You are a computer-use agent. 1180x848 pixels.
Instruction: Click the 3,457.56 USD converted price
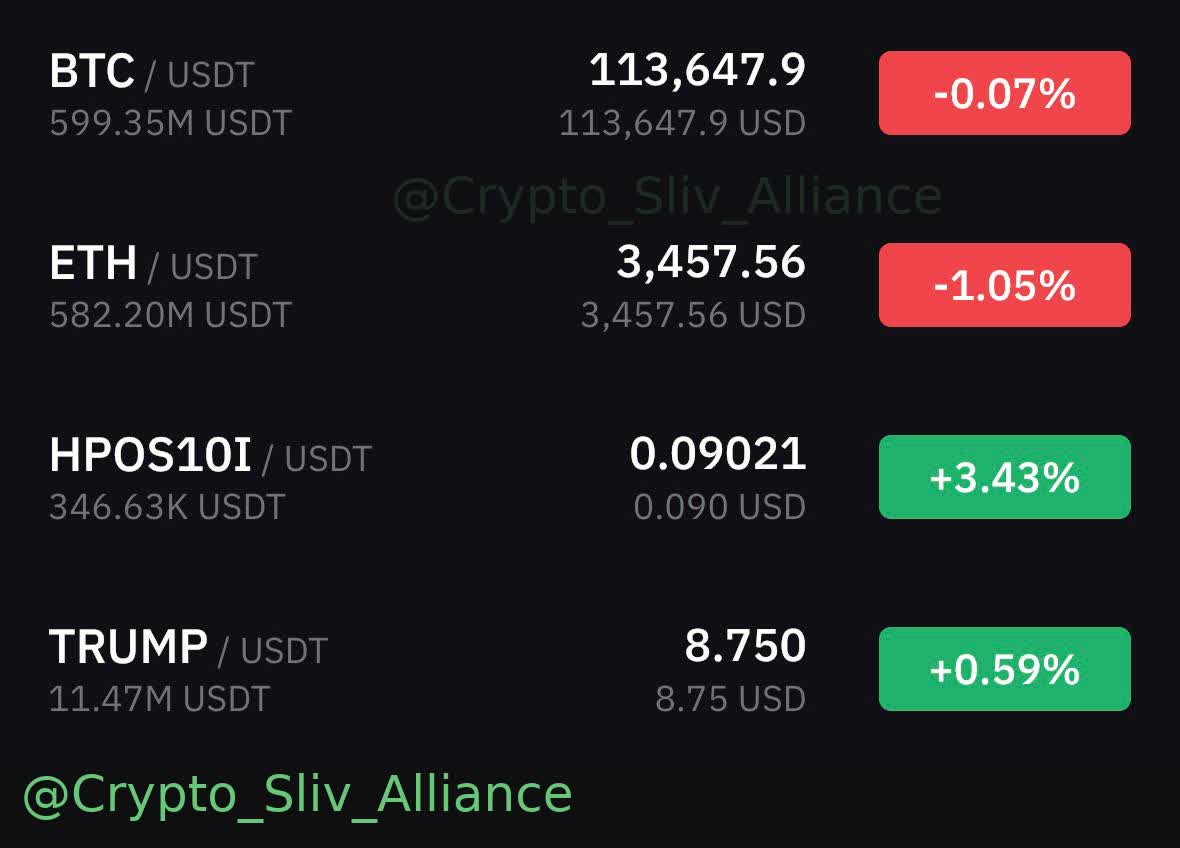[693, 315]
